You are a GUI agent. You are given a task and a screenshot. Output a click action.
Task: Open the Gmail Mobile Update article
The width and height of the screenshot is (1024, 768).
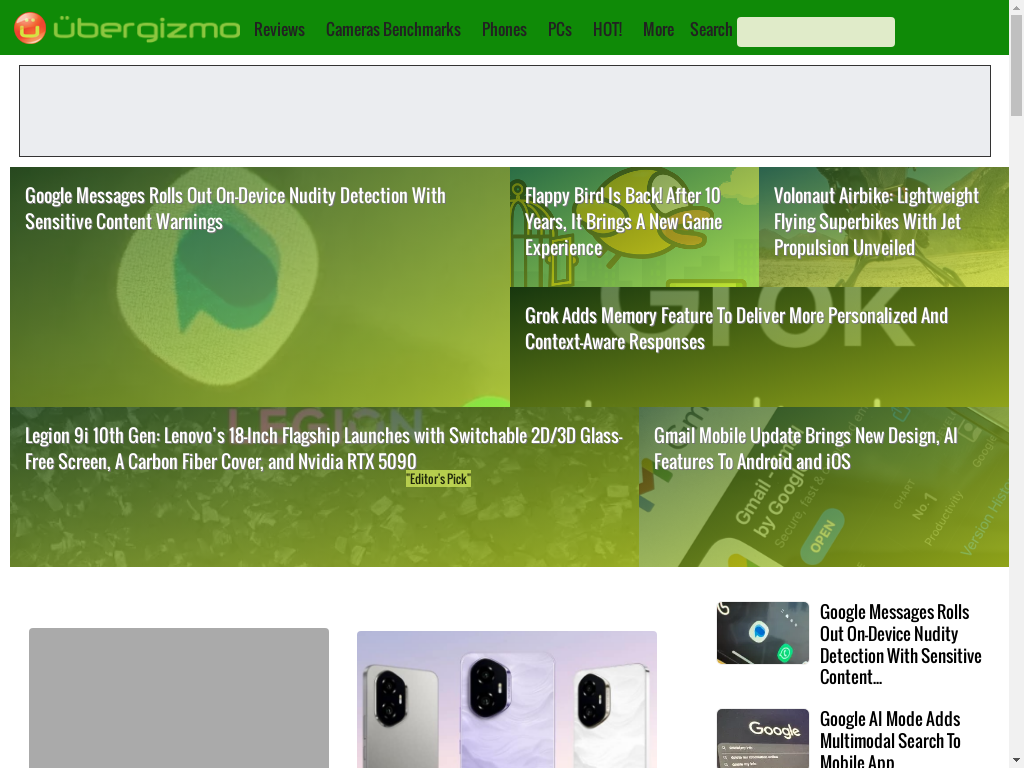pyautogui.click(x=805, y=449)
